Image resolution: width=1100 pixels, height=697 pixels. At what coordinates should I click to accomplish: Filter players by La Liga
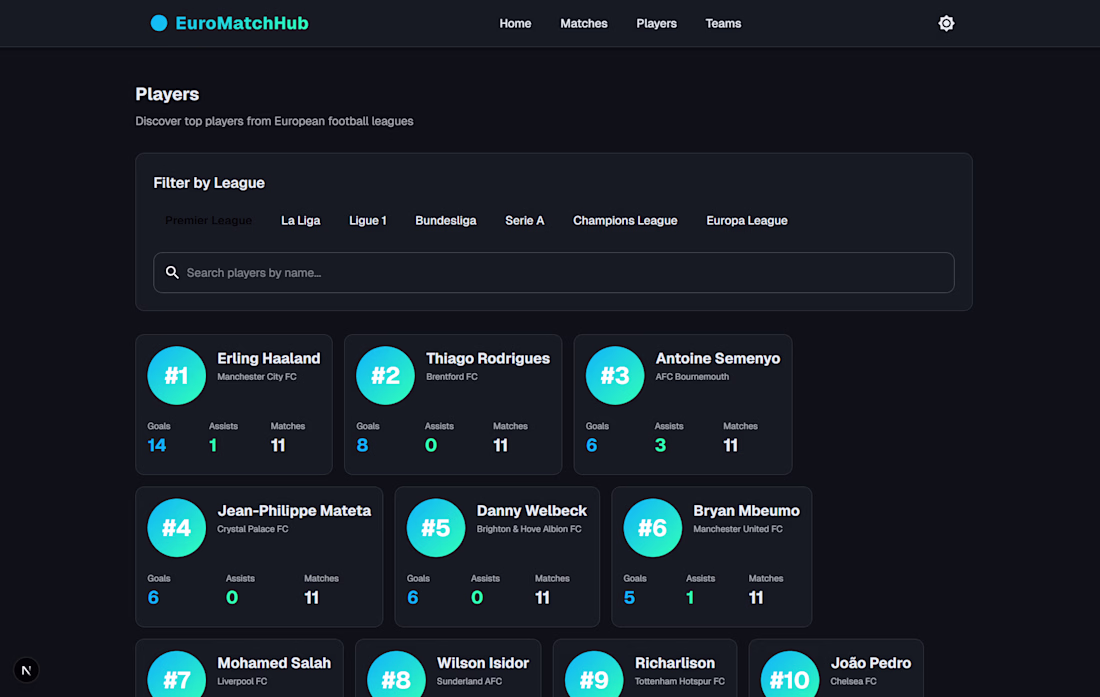(x=301, y=220)
